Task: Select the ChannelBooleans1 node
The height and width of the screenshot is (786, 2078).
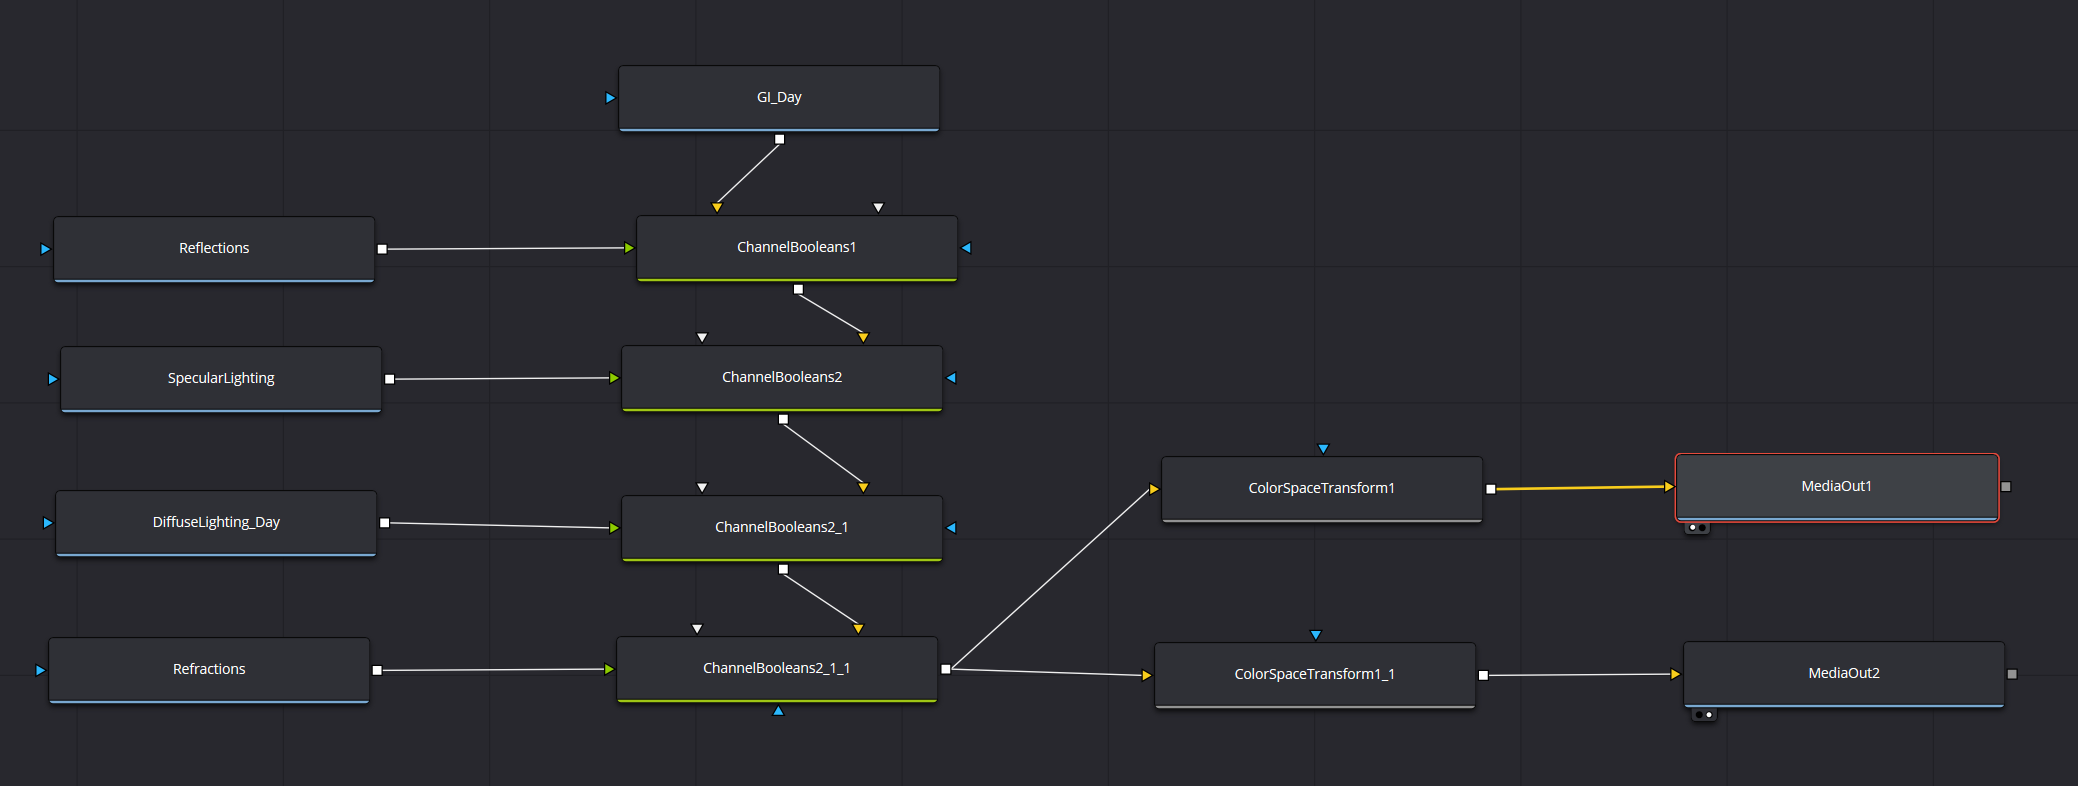Action: pos(797,248)
